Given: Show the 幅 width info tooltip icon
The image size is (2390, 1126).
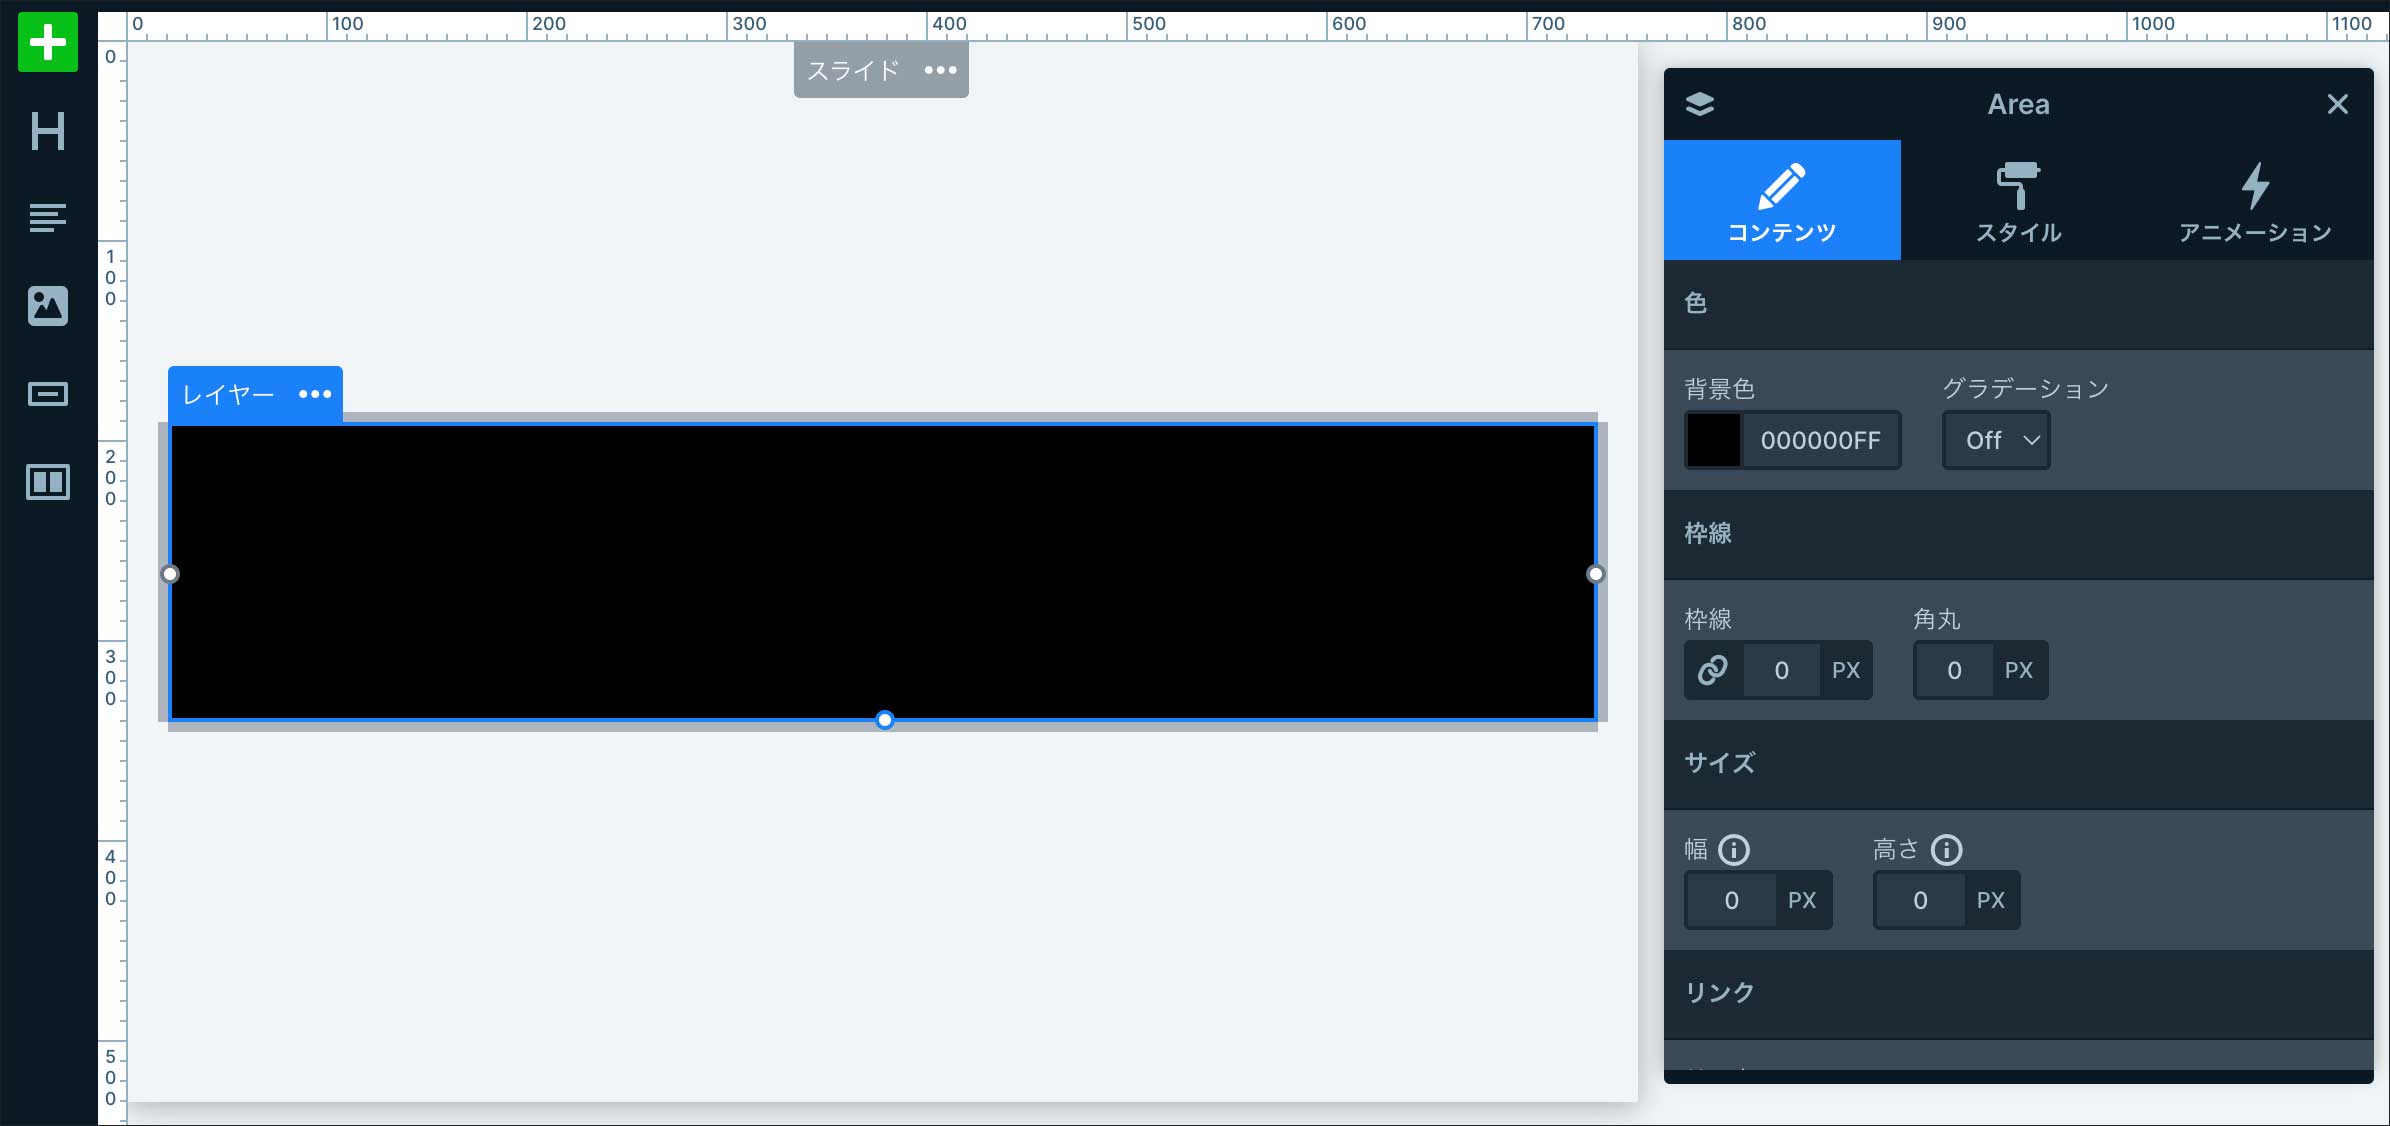Looking at the screenshot, I should pos(1734,850).
